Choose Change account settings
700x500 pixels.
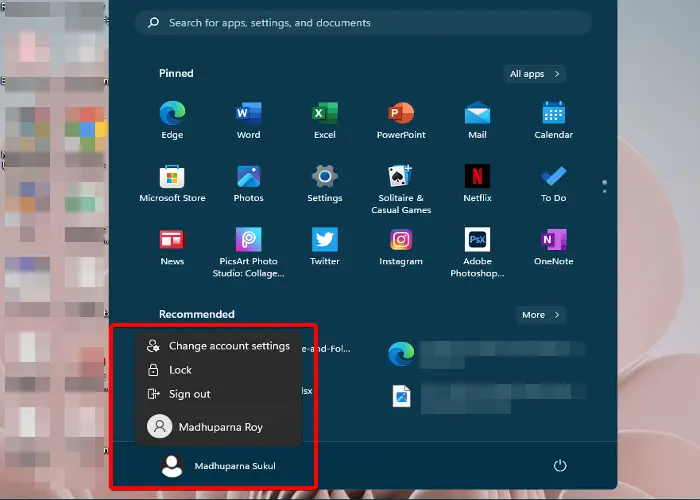pyautogui.click(x=219, y=346)
